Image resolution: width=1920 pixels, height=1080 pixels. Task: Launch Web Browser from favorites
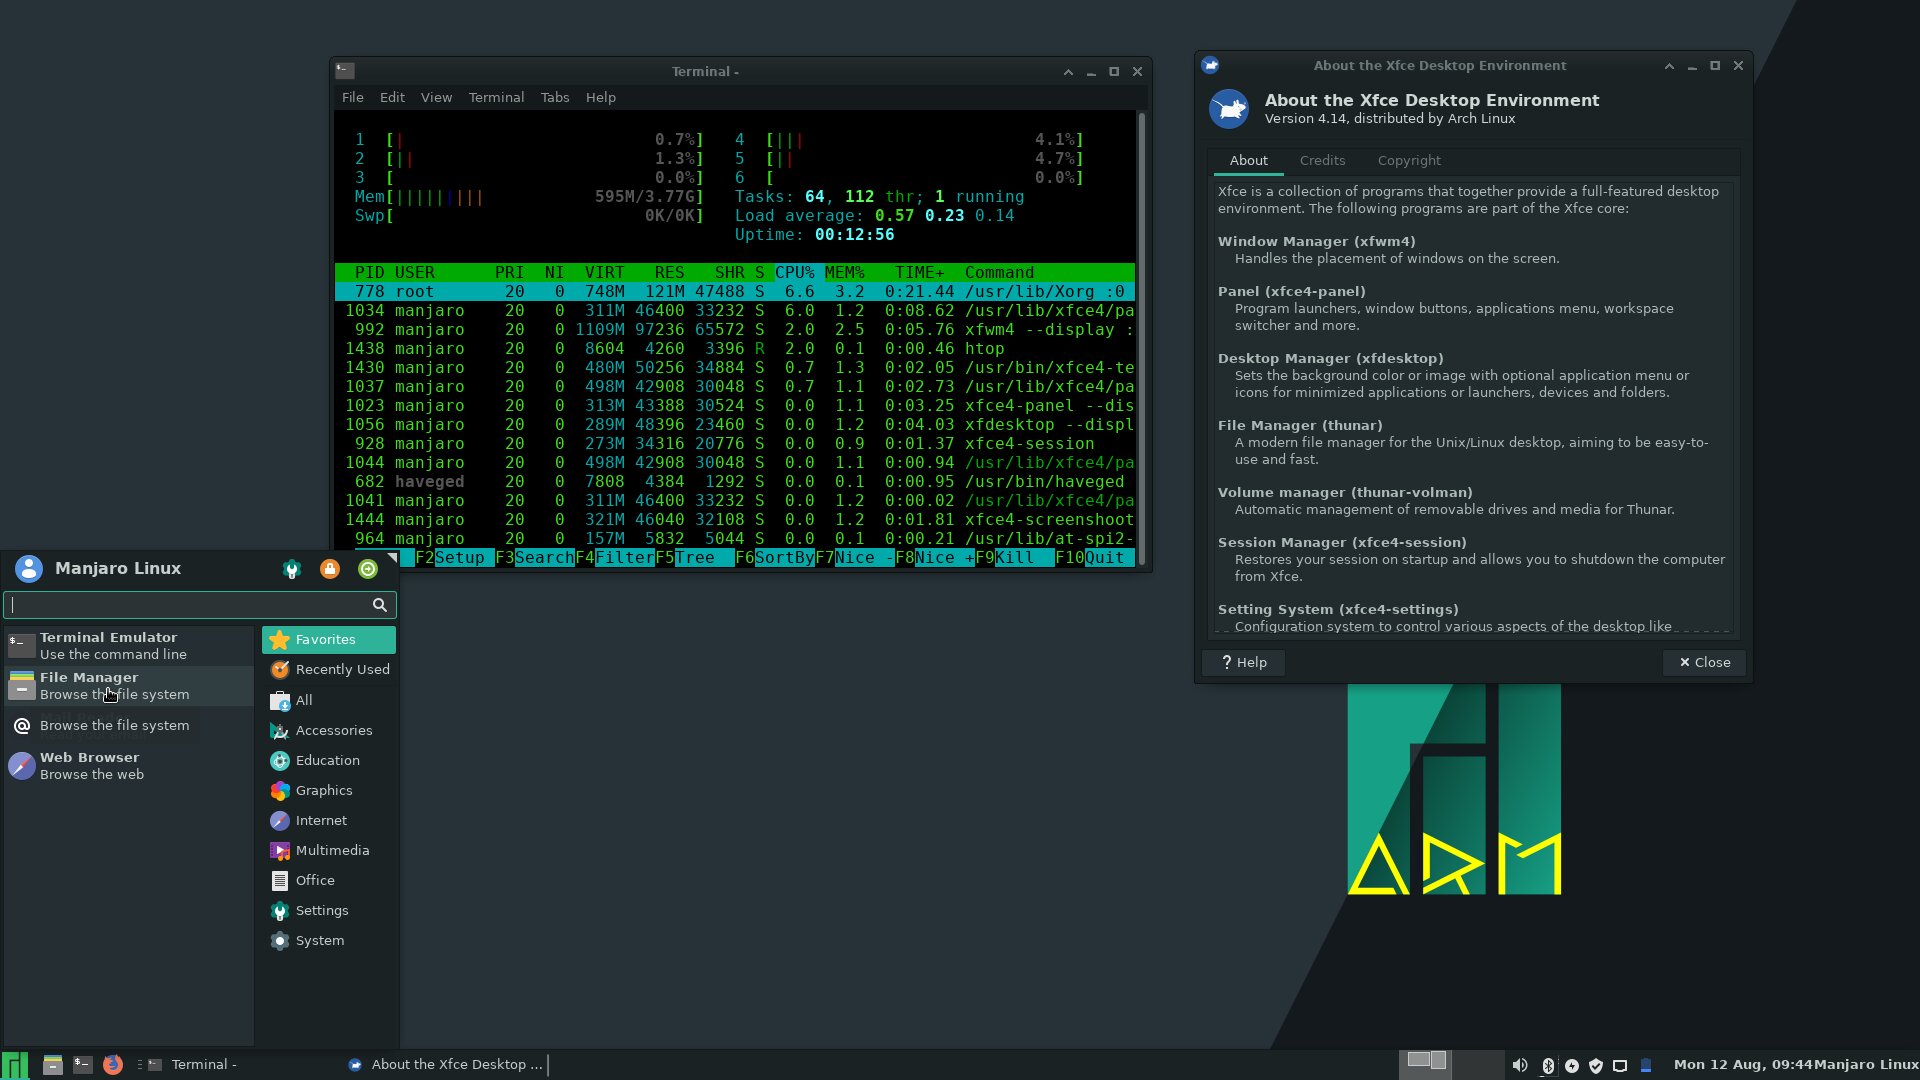pyautogui.click(x=129, y=766)
